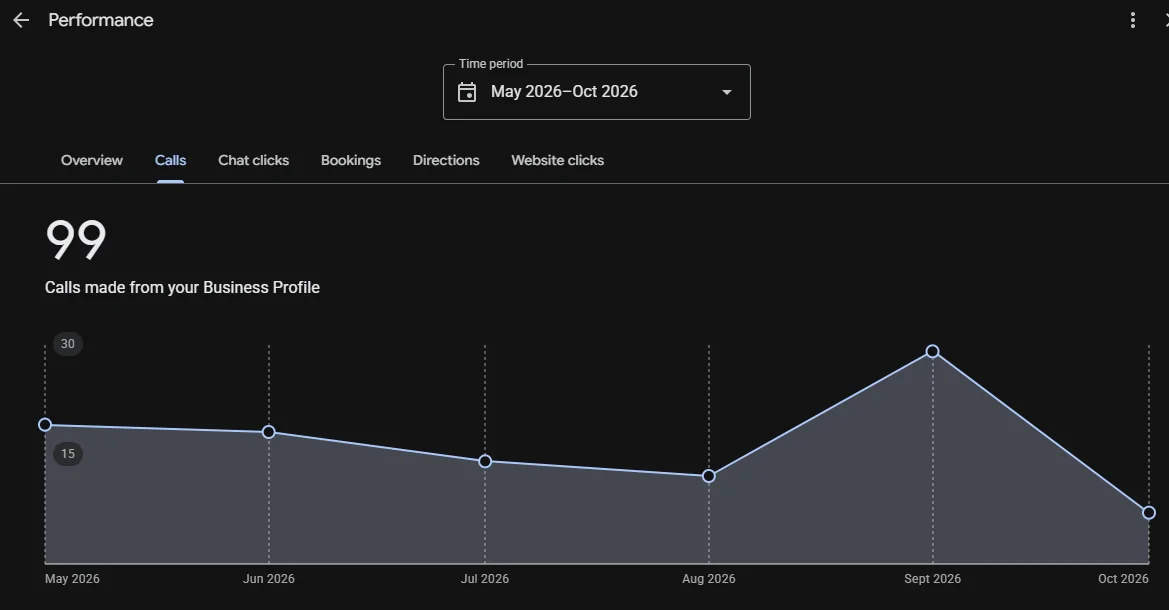Click the 'Performance' page title
The image size is (1169, 610).
point(101,20)
